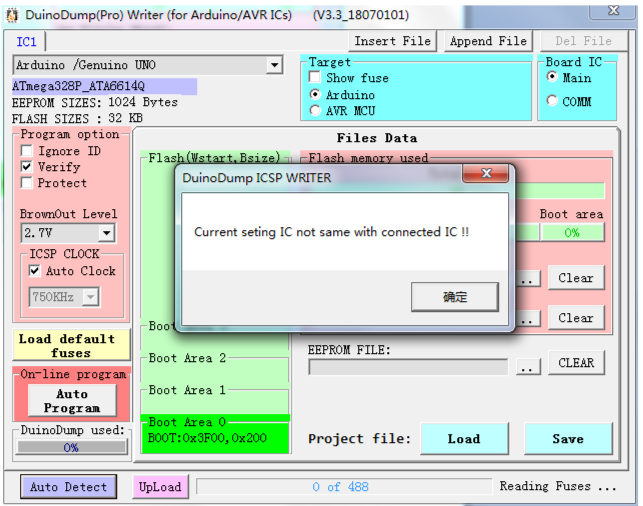Enable the Protect checkbox
The width and height of the screenshot is (643, 506).
click(x=27, y=182)
